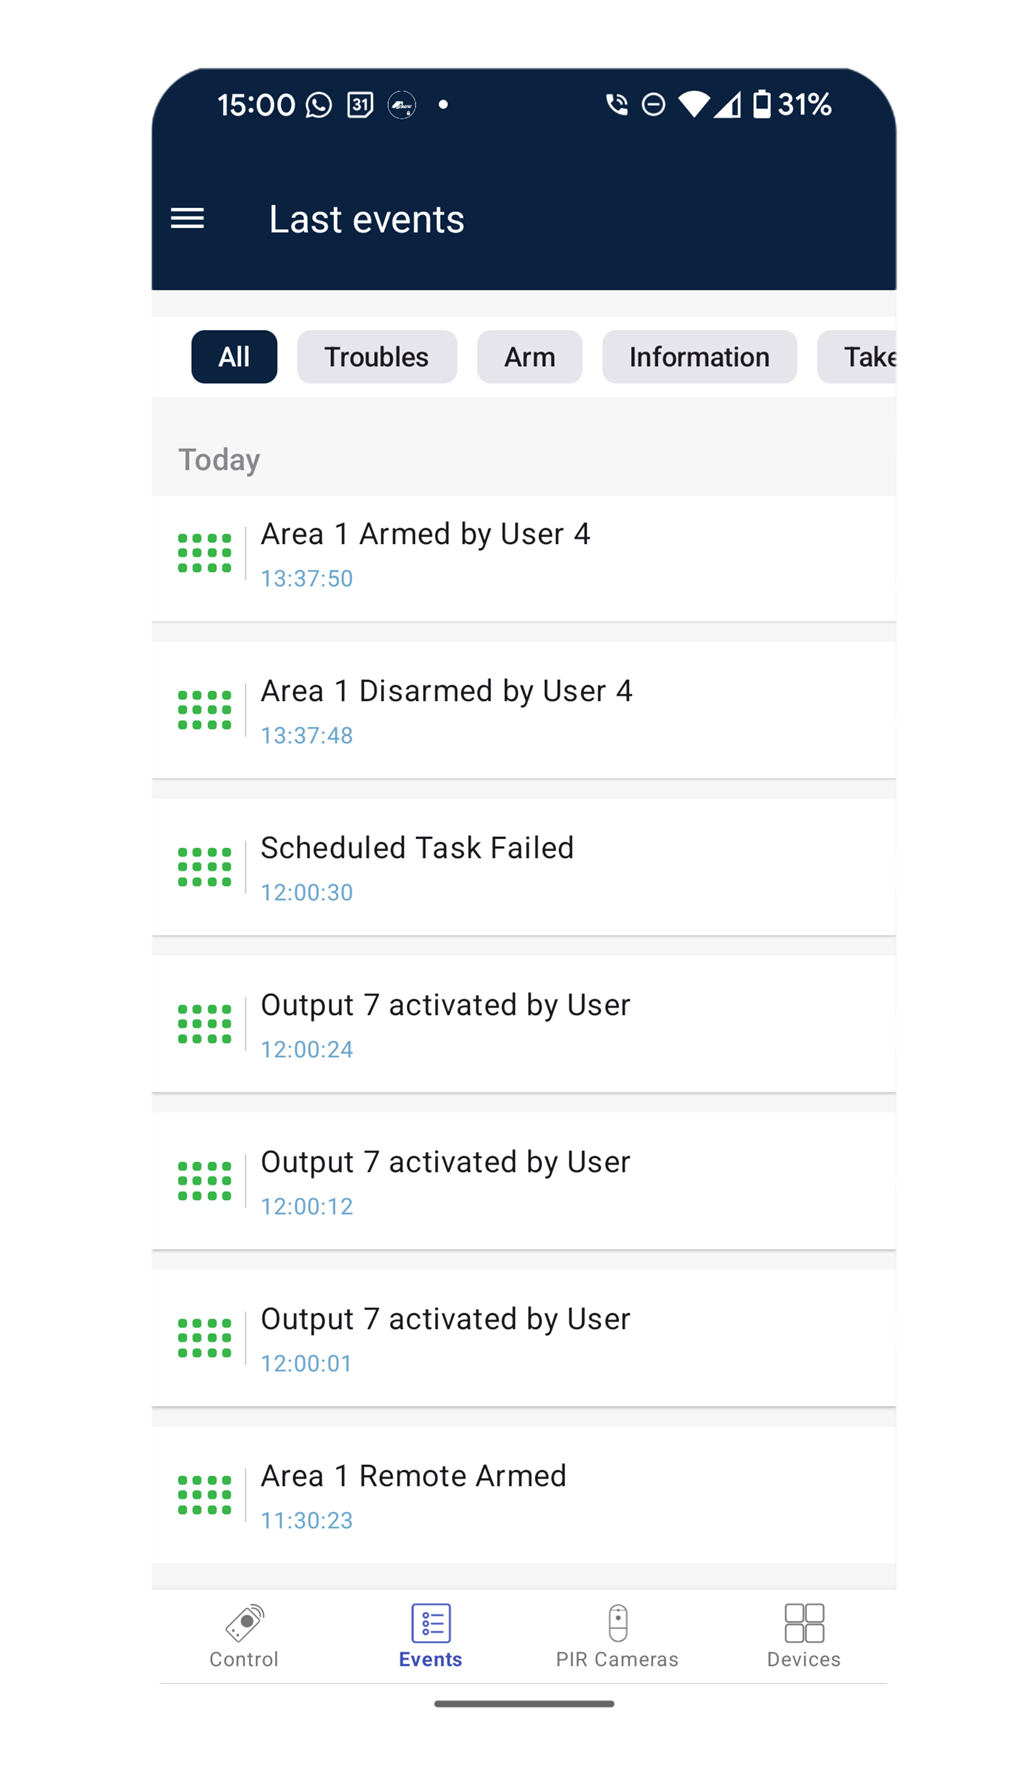The width and height of the screenshot is (1020, 1792).
Task: Switch to Information filter
Action: click(699, 357)
